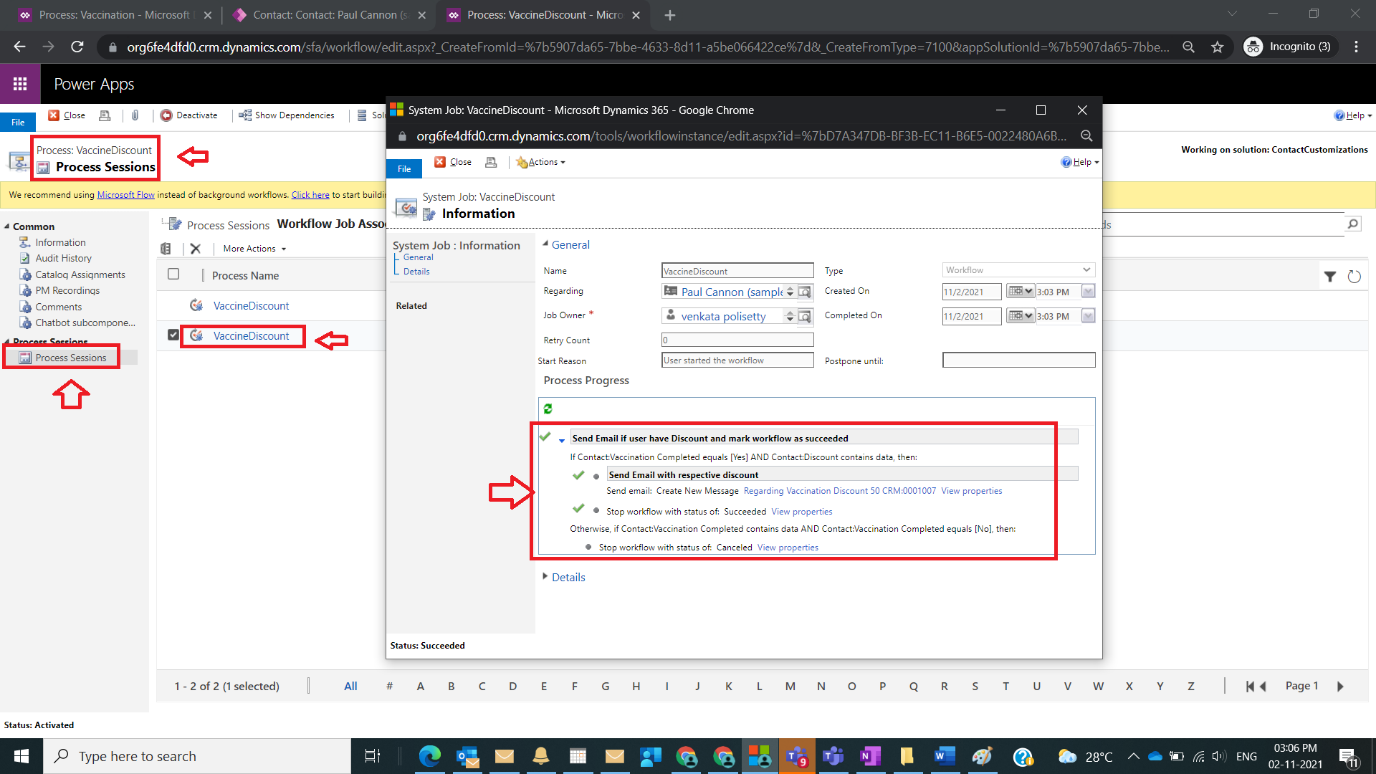Screen dimensions: 1376x774
Task: Open the Power Apps app launcher waffle icon
Action: [19, 84]
